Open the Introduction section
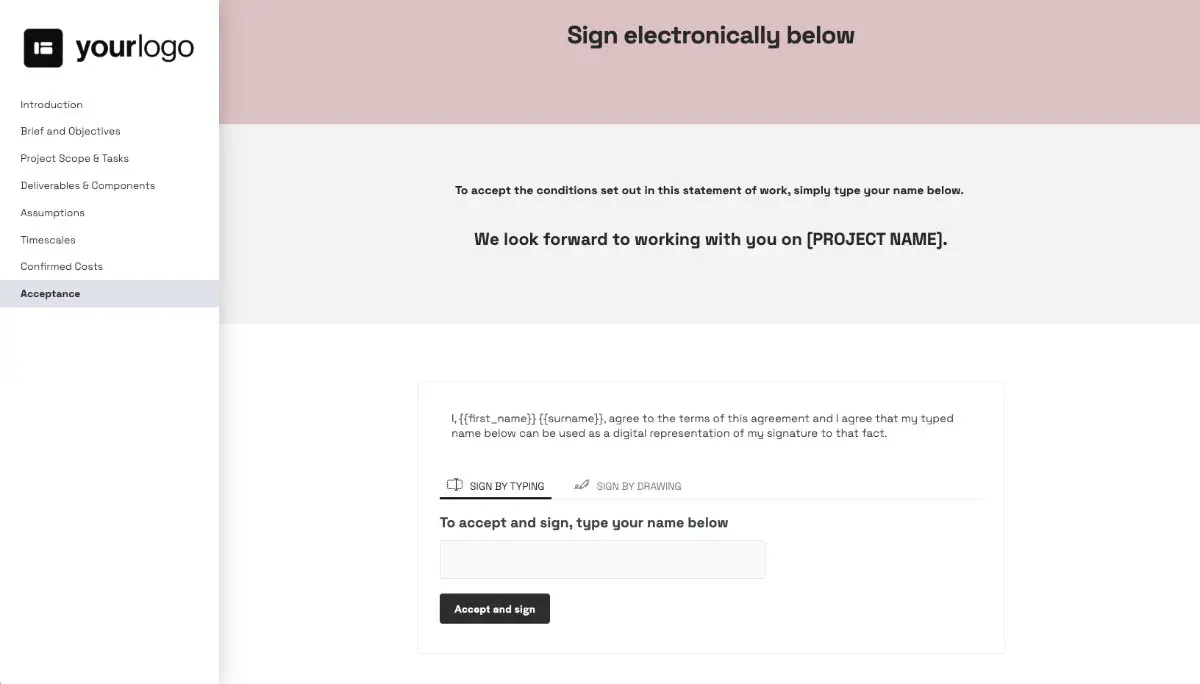 click(51, 104)
